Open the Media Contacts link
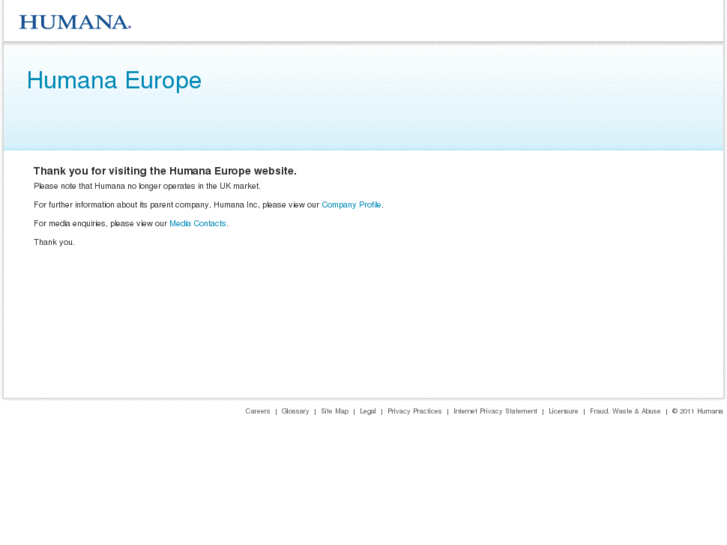The width and height of the screenshot is (727, 545). coord(198,224)
